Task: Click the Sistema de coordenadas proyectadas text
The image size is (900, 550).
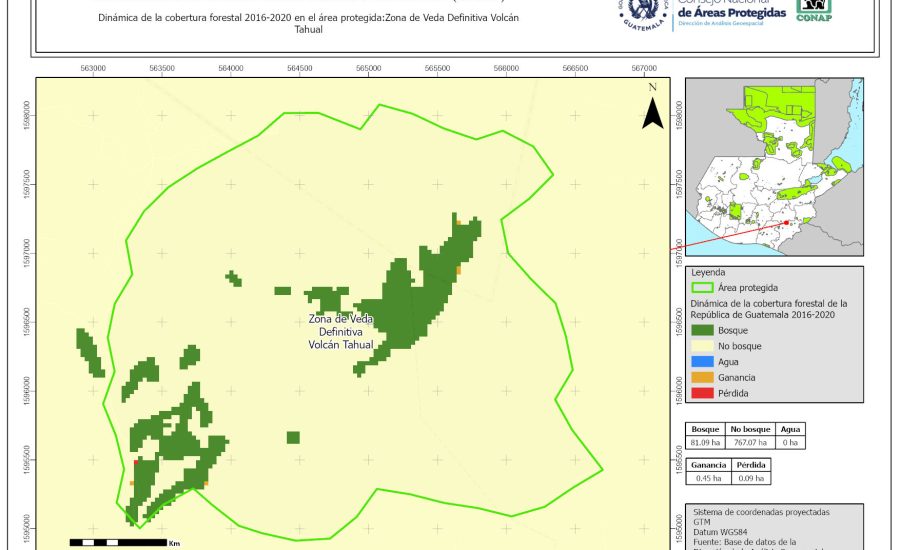Action: point(760,511)
